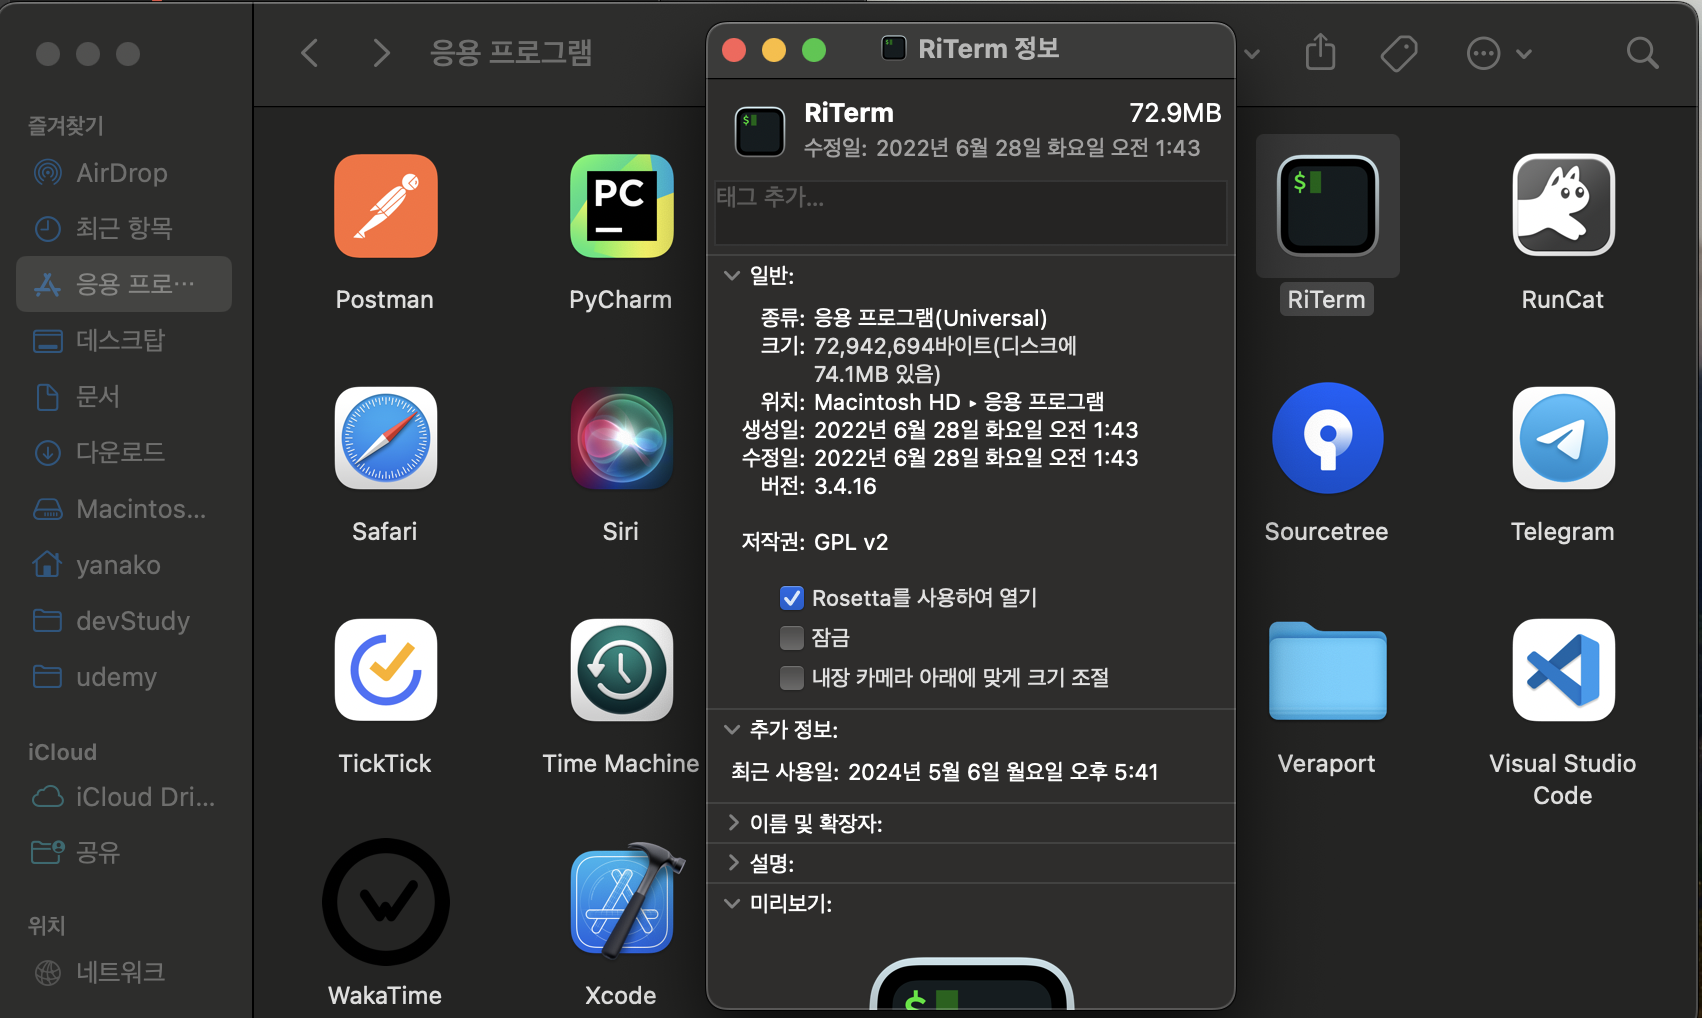
Task: Open the Finder search magnifier
Action: point(1642,53)
